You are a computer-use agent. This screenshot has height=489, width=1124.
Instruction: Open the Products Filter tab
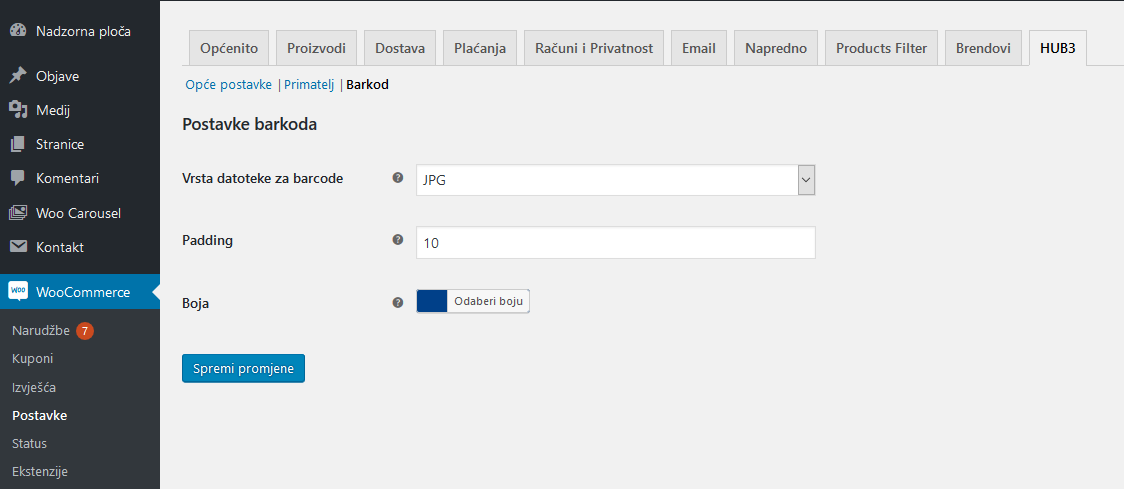(x=881, y=48)
